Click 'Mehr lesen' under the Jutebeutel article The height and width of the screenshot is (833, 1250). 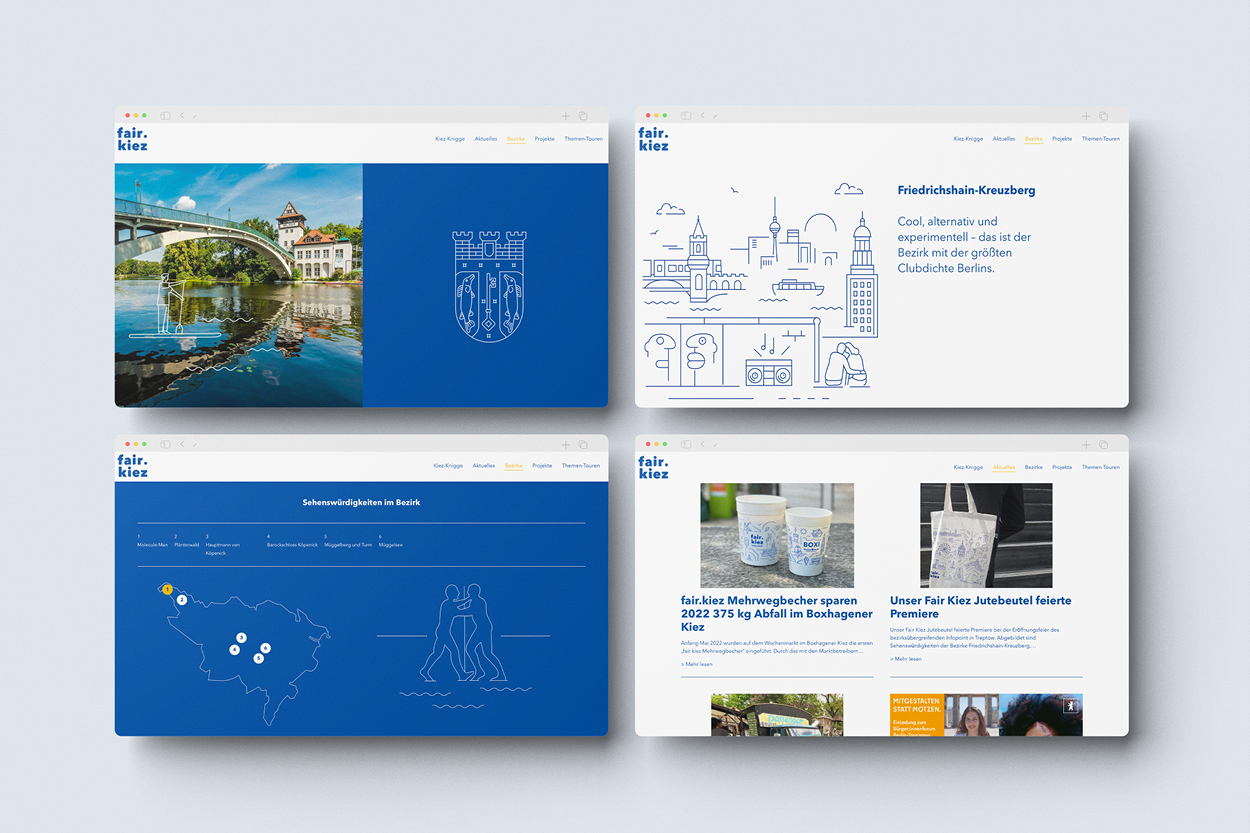click(907, 659)
